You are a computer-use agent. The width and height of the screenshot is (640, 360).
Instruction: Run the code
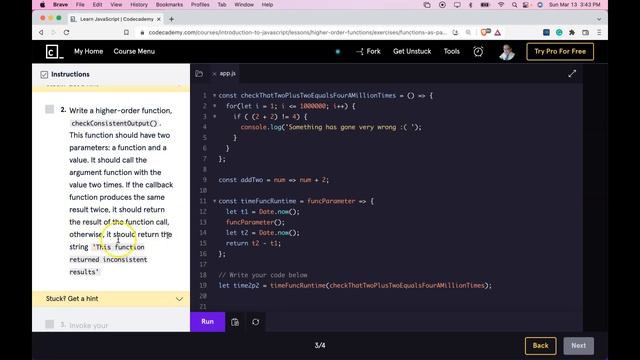click(x=207, y=322)
